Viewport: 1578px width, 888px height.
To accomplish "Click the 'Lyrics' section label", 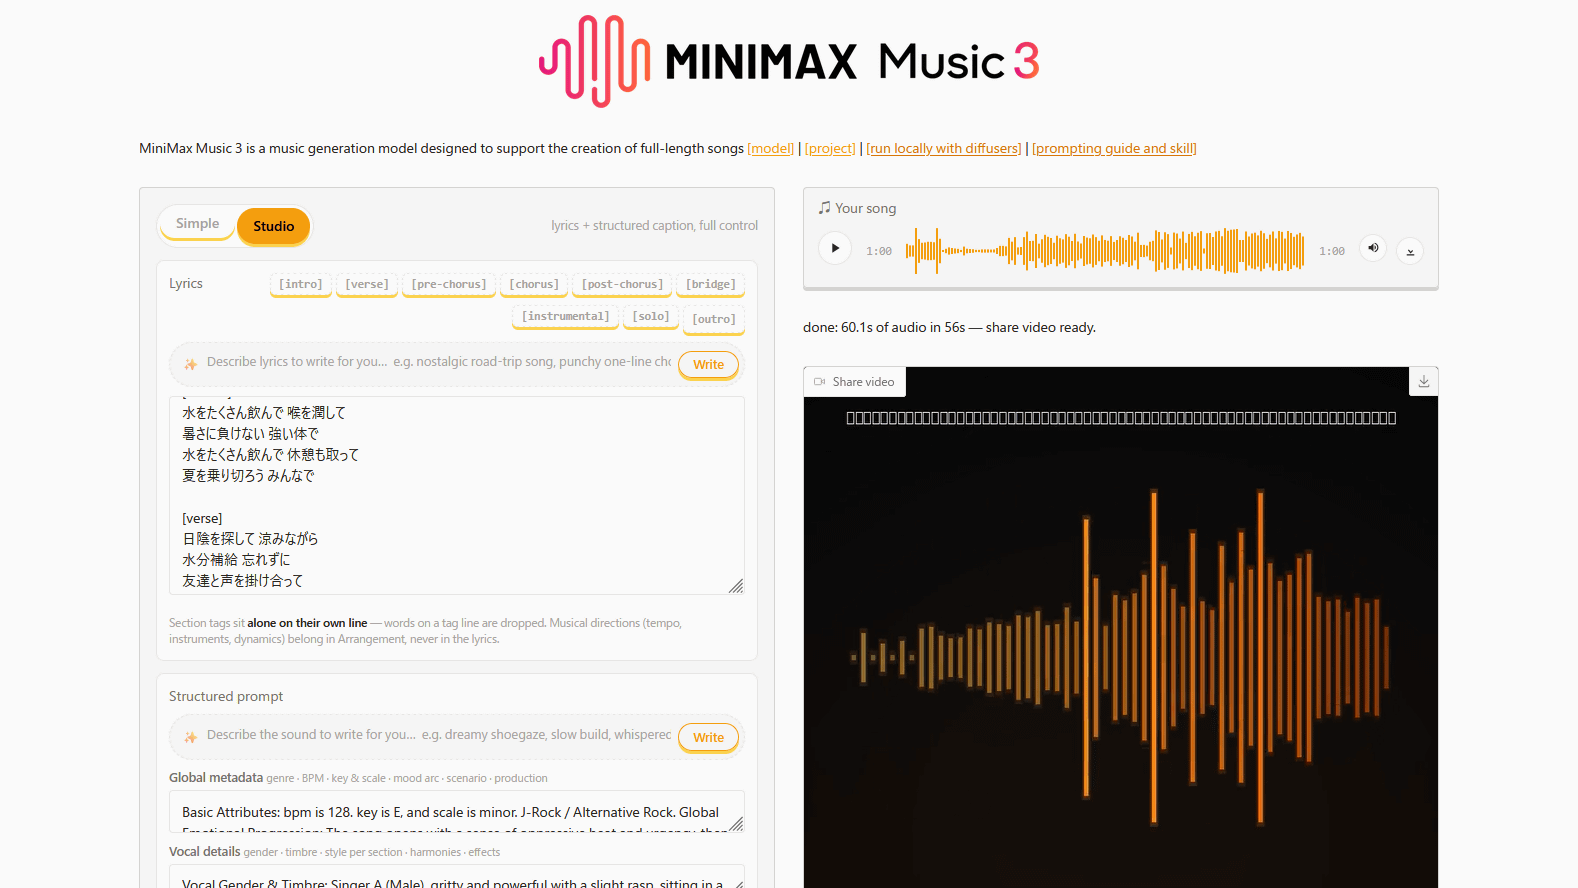I will click(x=186, y=283).
